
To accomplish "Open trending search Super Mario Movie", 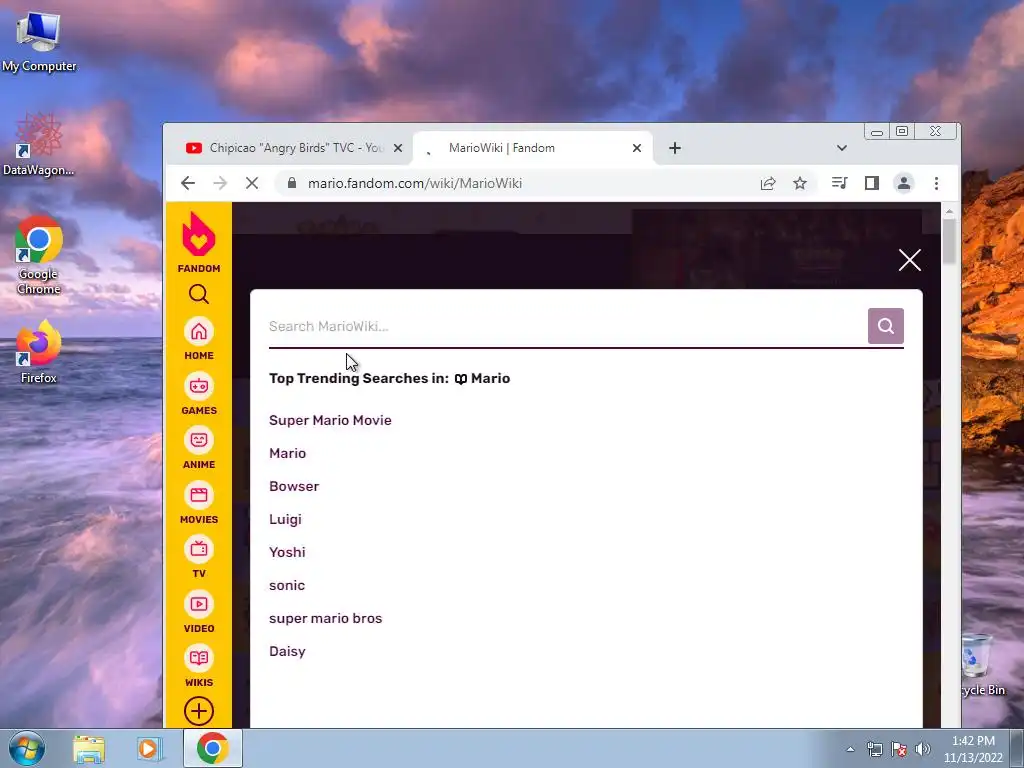I will 330,420.
